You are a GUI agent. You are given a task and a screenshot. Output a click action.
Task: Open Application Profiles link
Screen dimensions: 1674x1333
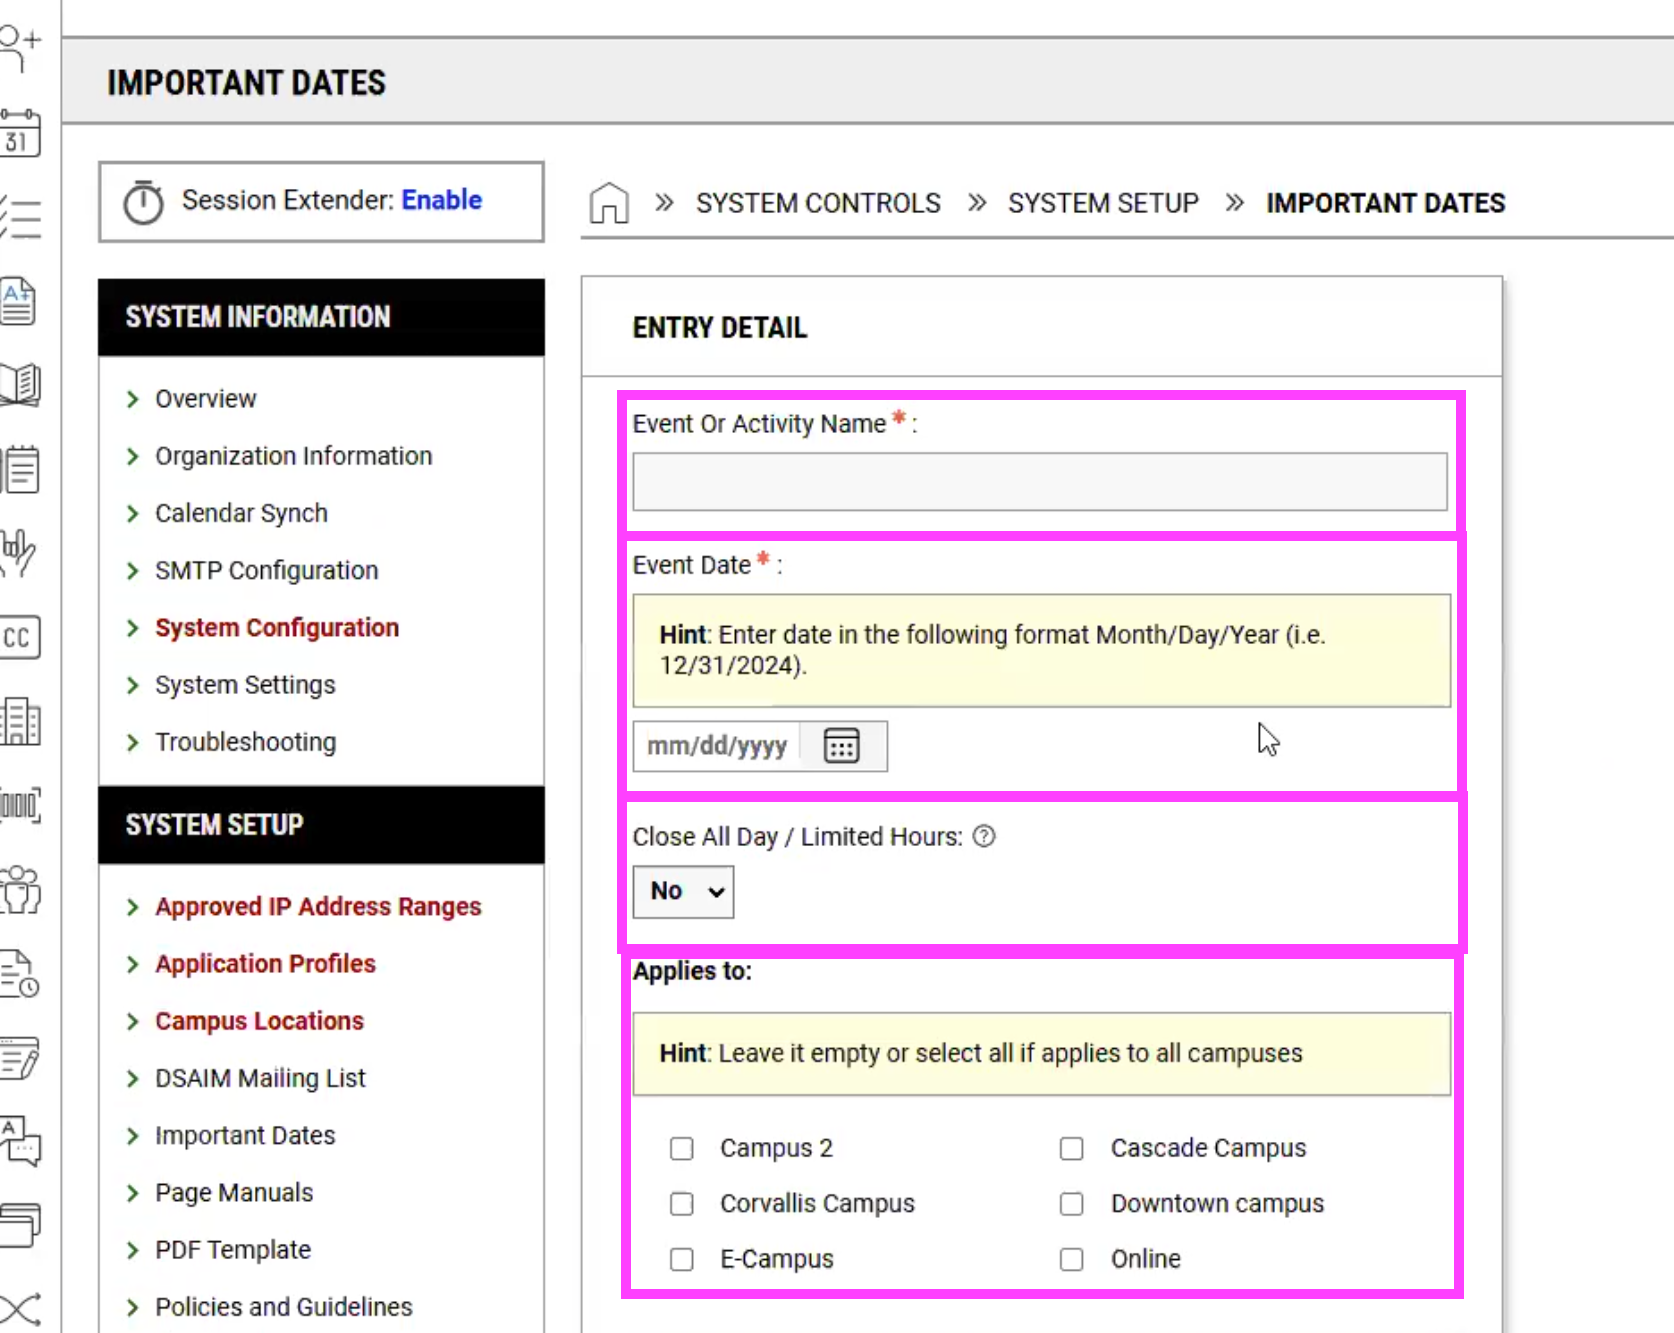click(265, 963)
